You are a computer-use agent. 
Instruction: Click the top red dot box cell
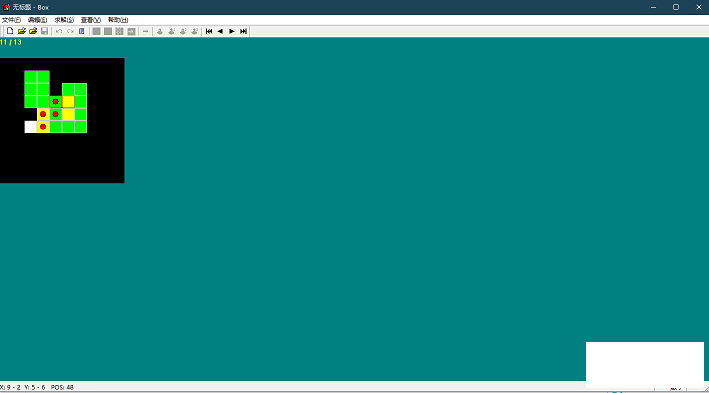[x=56, y=101]
